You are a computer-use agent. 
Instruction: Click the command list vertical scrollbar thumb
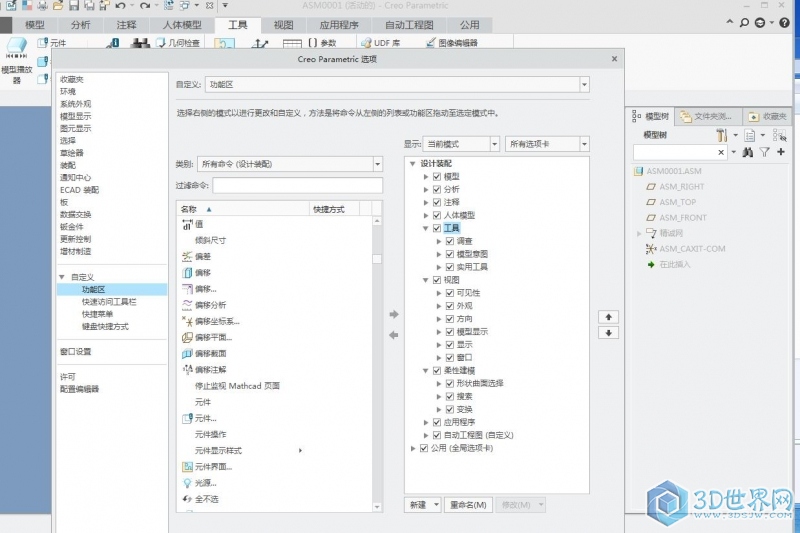(377, 259)
